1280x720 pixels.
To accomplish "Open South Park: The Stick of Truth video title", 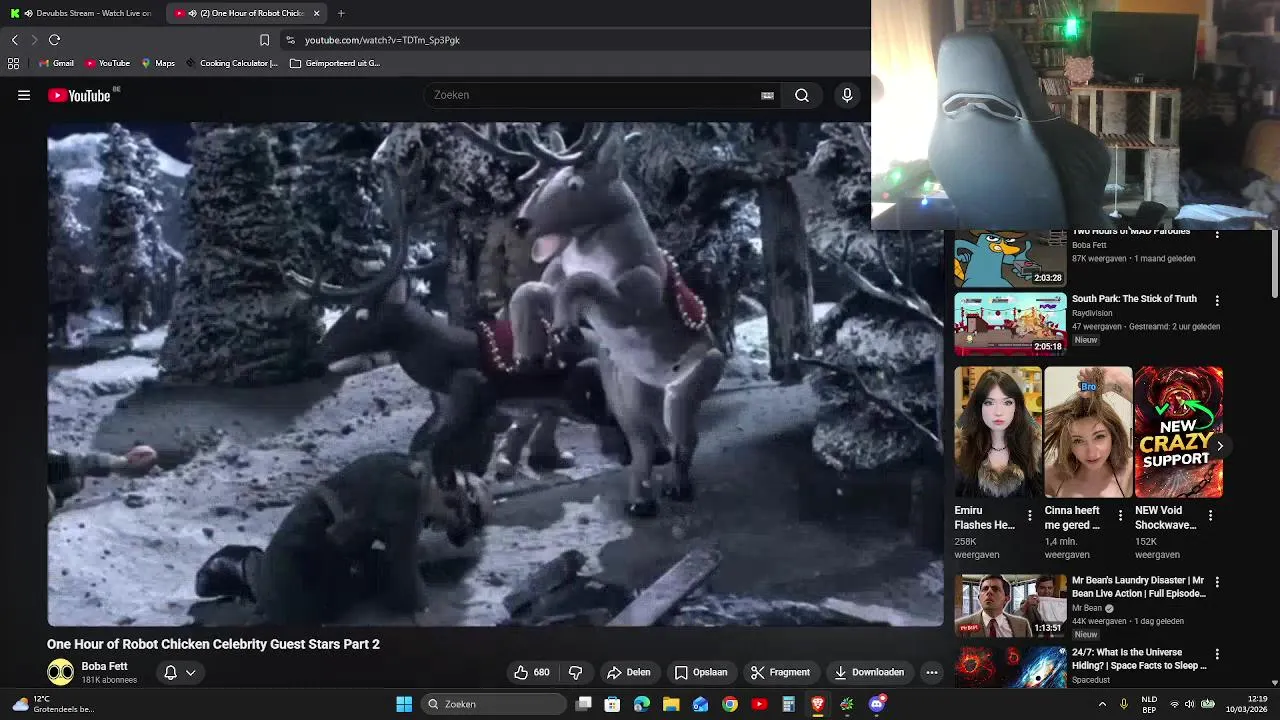I will tap(1134, 299).
